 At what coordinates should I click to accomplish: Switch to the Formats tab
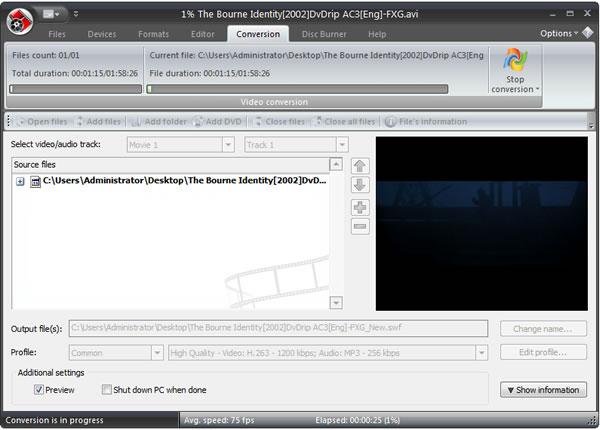(153, 34)
